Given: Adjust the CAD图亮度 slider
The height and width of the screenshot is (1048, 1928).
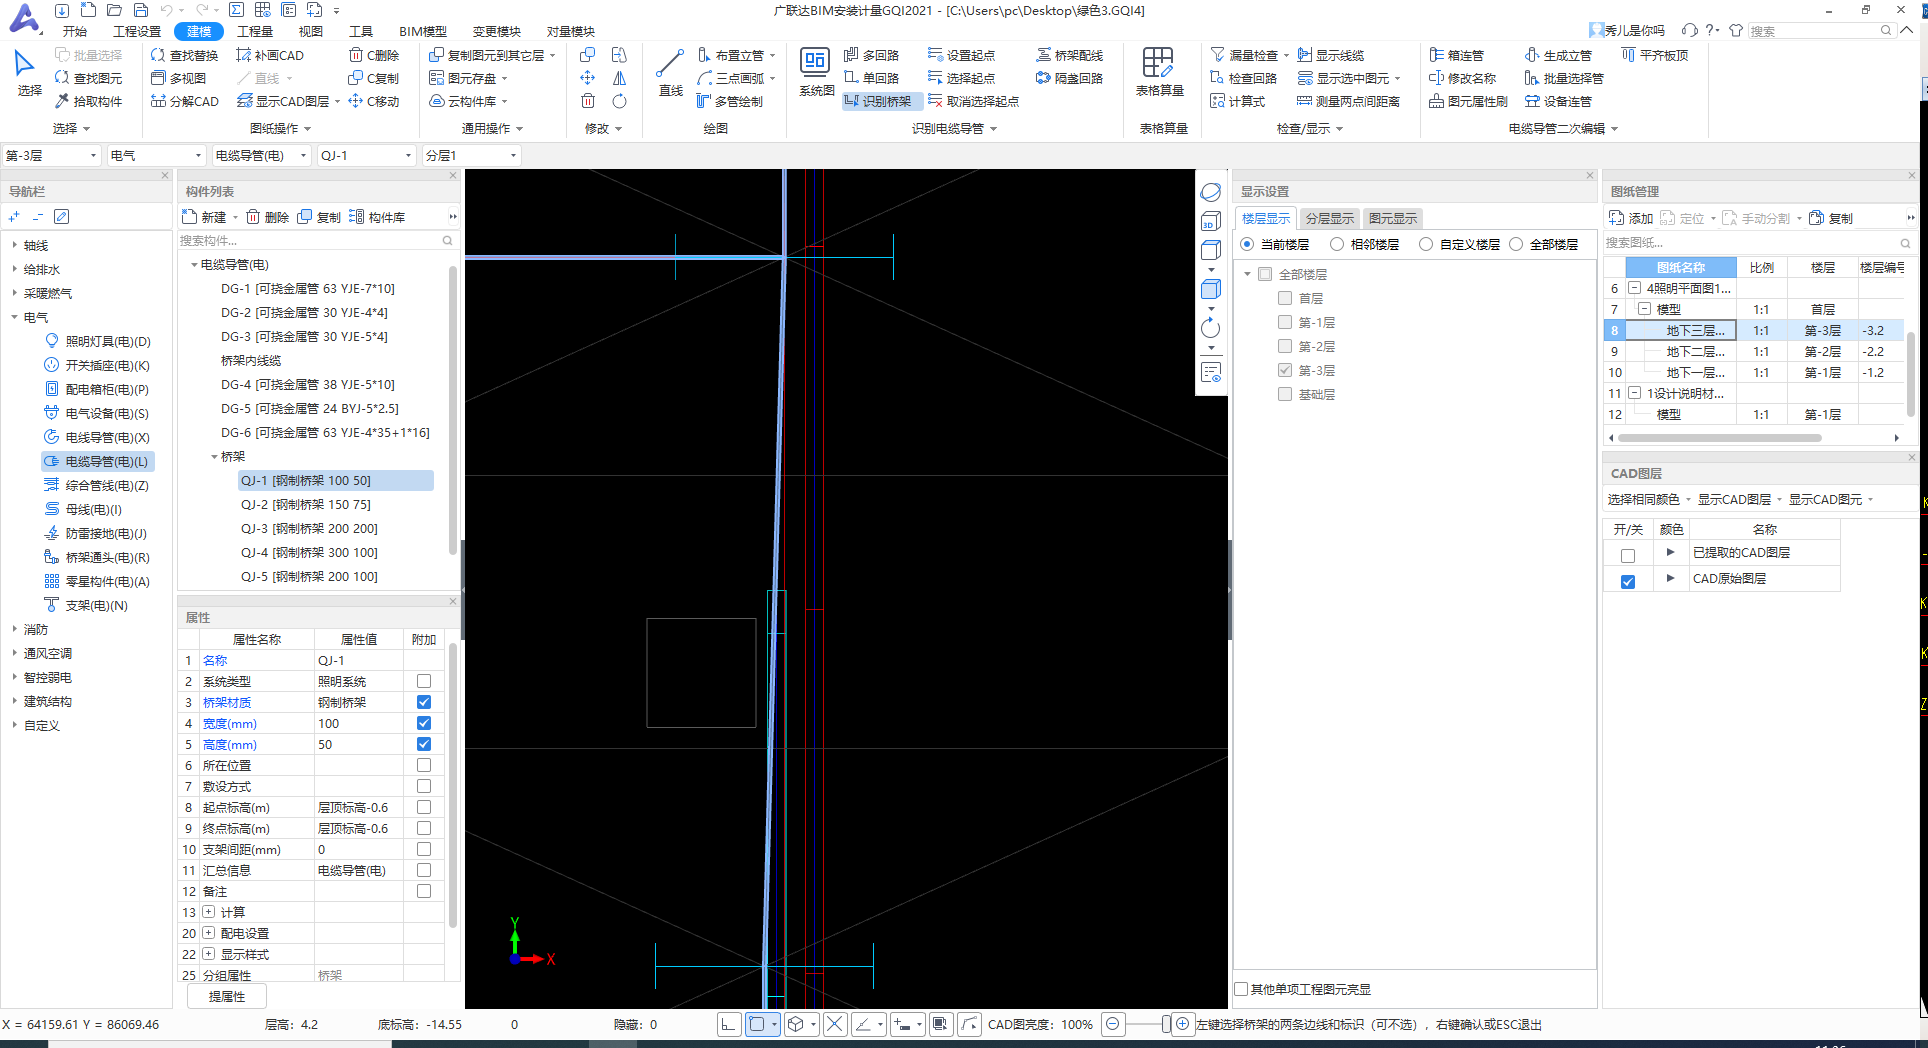Looking at the screenshot, I should [x=1166, y=1024].
